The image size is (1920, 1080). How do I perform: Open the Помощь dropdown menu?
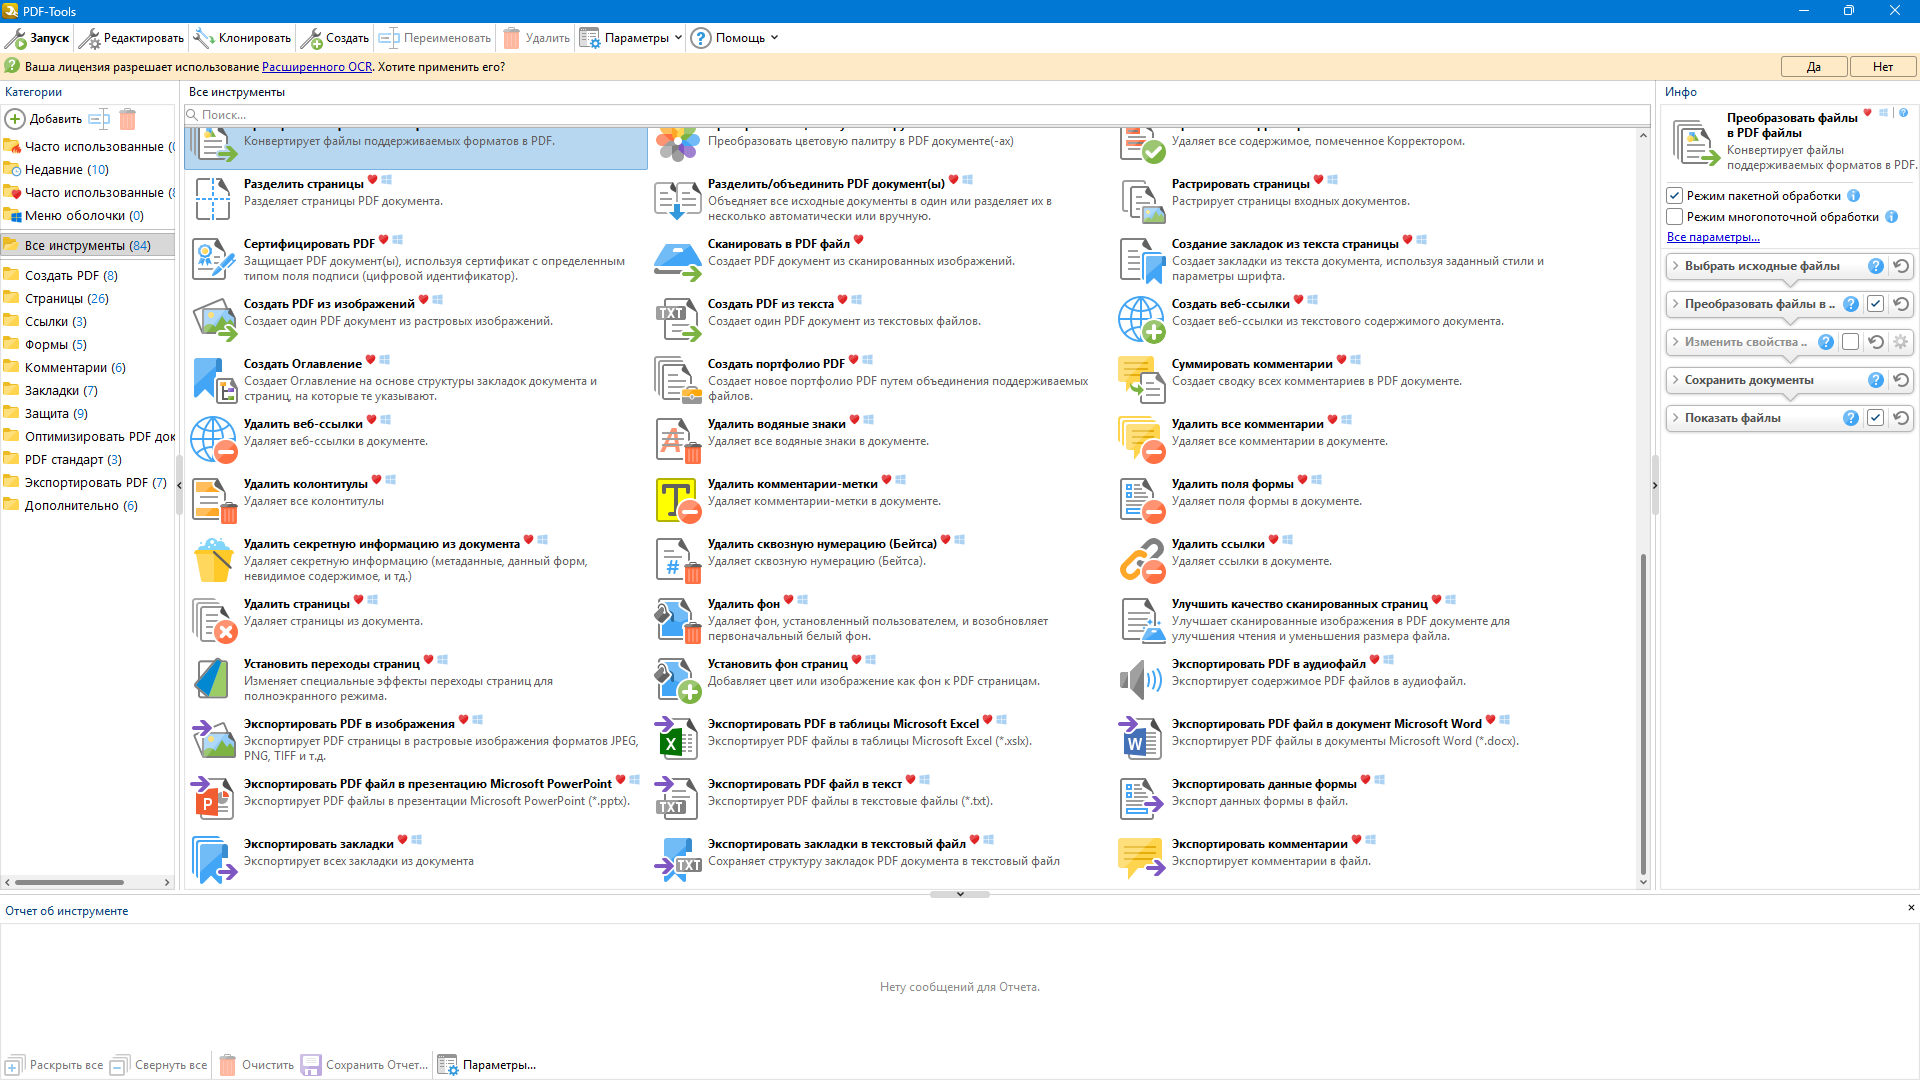734,38
